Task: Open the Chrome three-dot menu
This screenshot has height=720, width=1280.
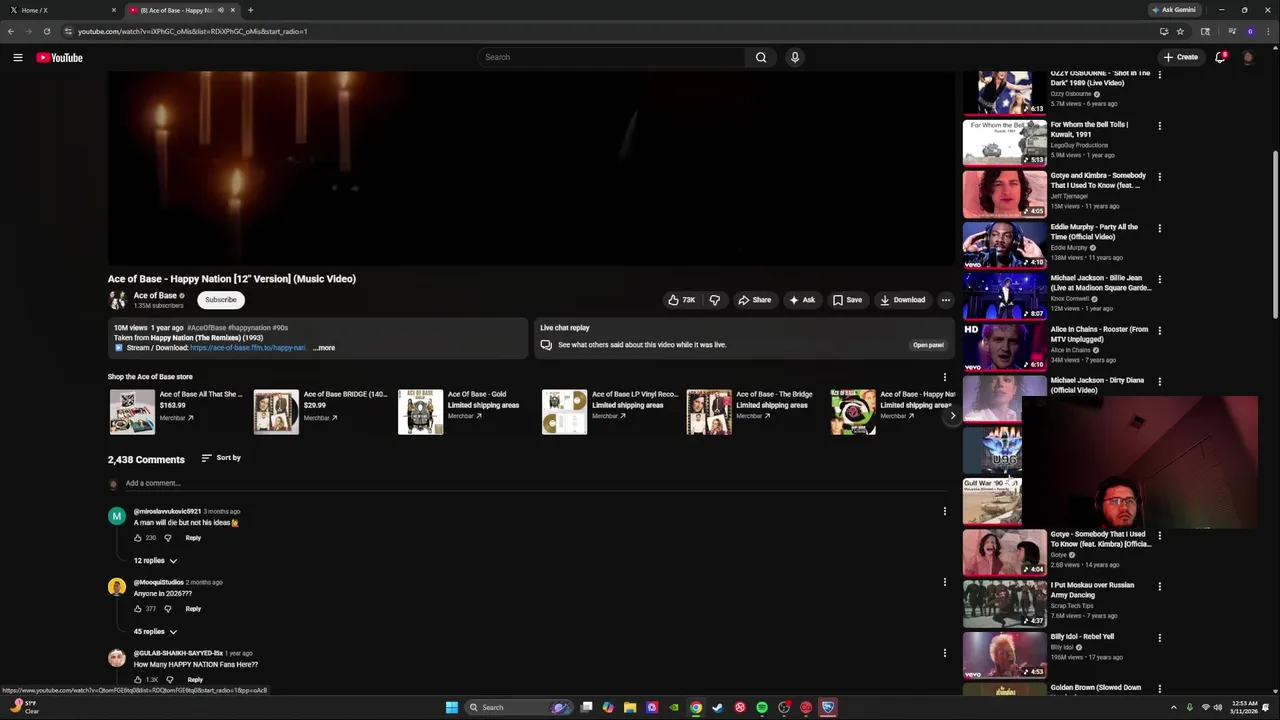Action: pos(1269,31)
